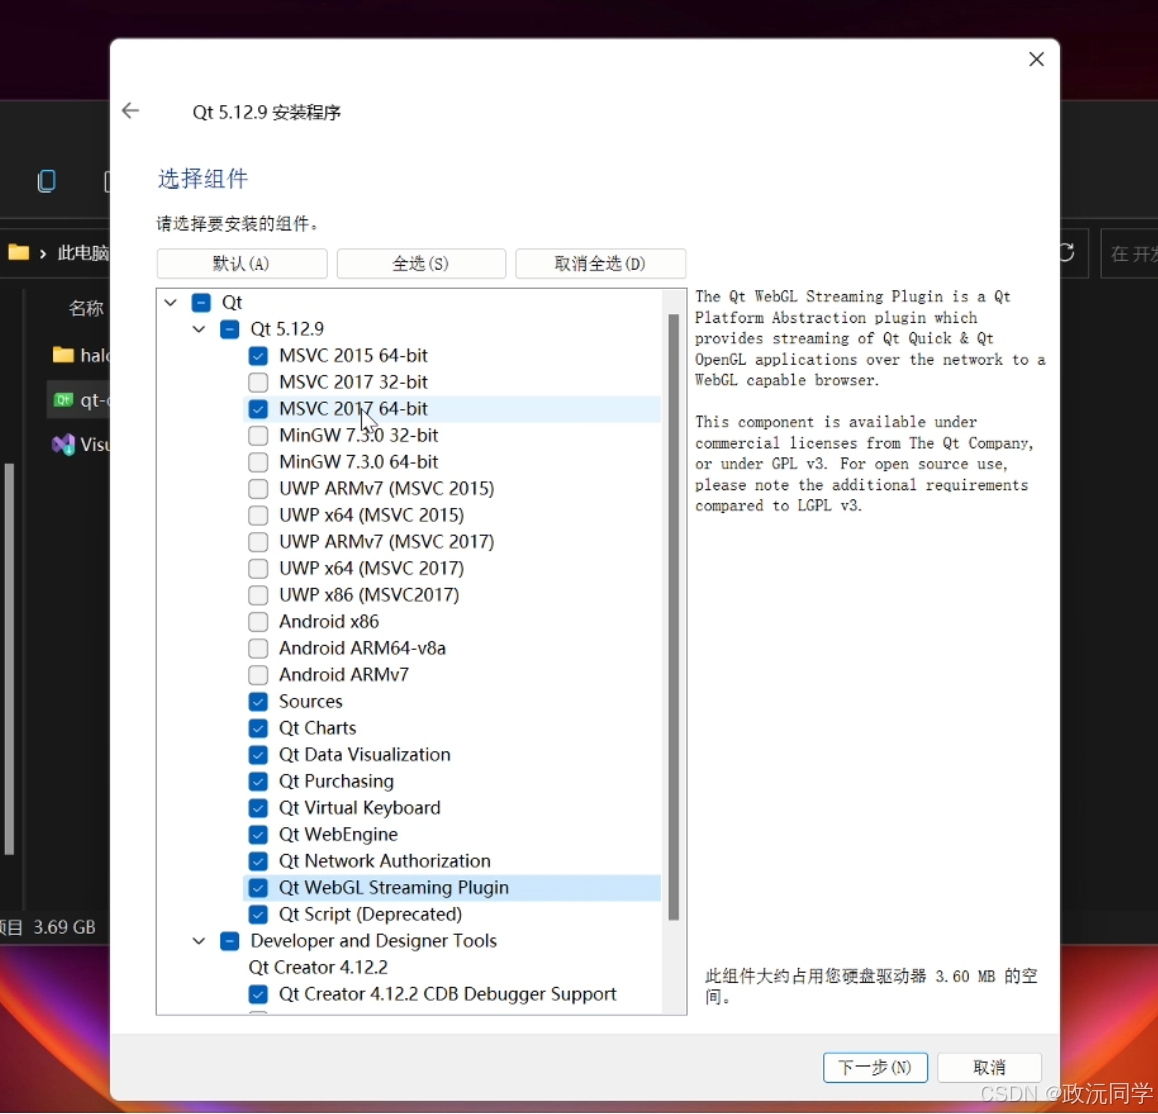Collapse the Qt 5.12.9 tree node
The image size is (1158, 1114).
coord(199,329)
